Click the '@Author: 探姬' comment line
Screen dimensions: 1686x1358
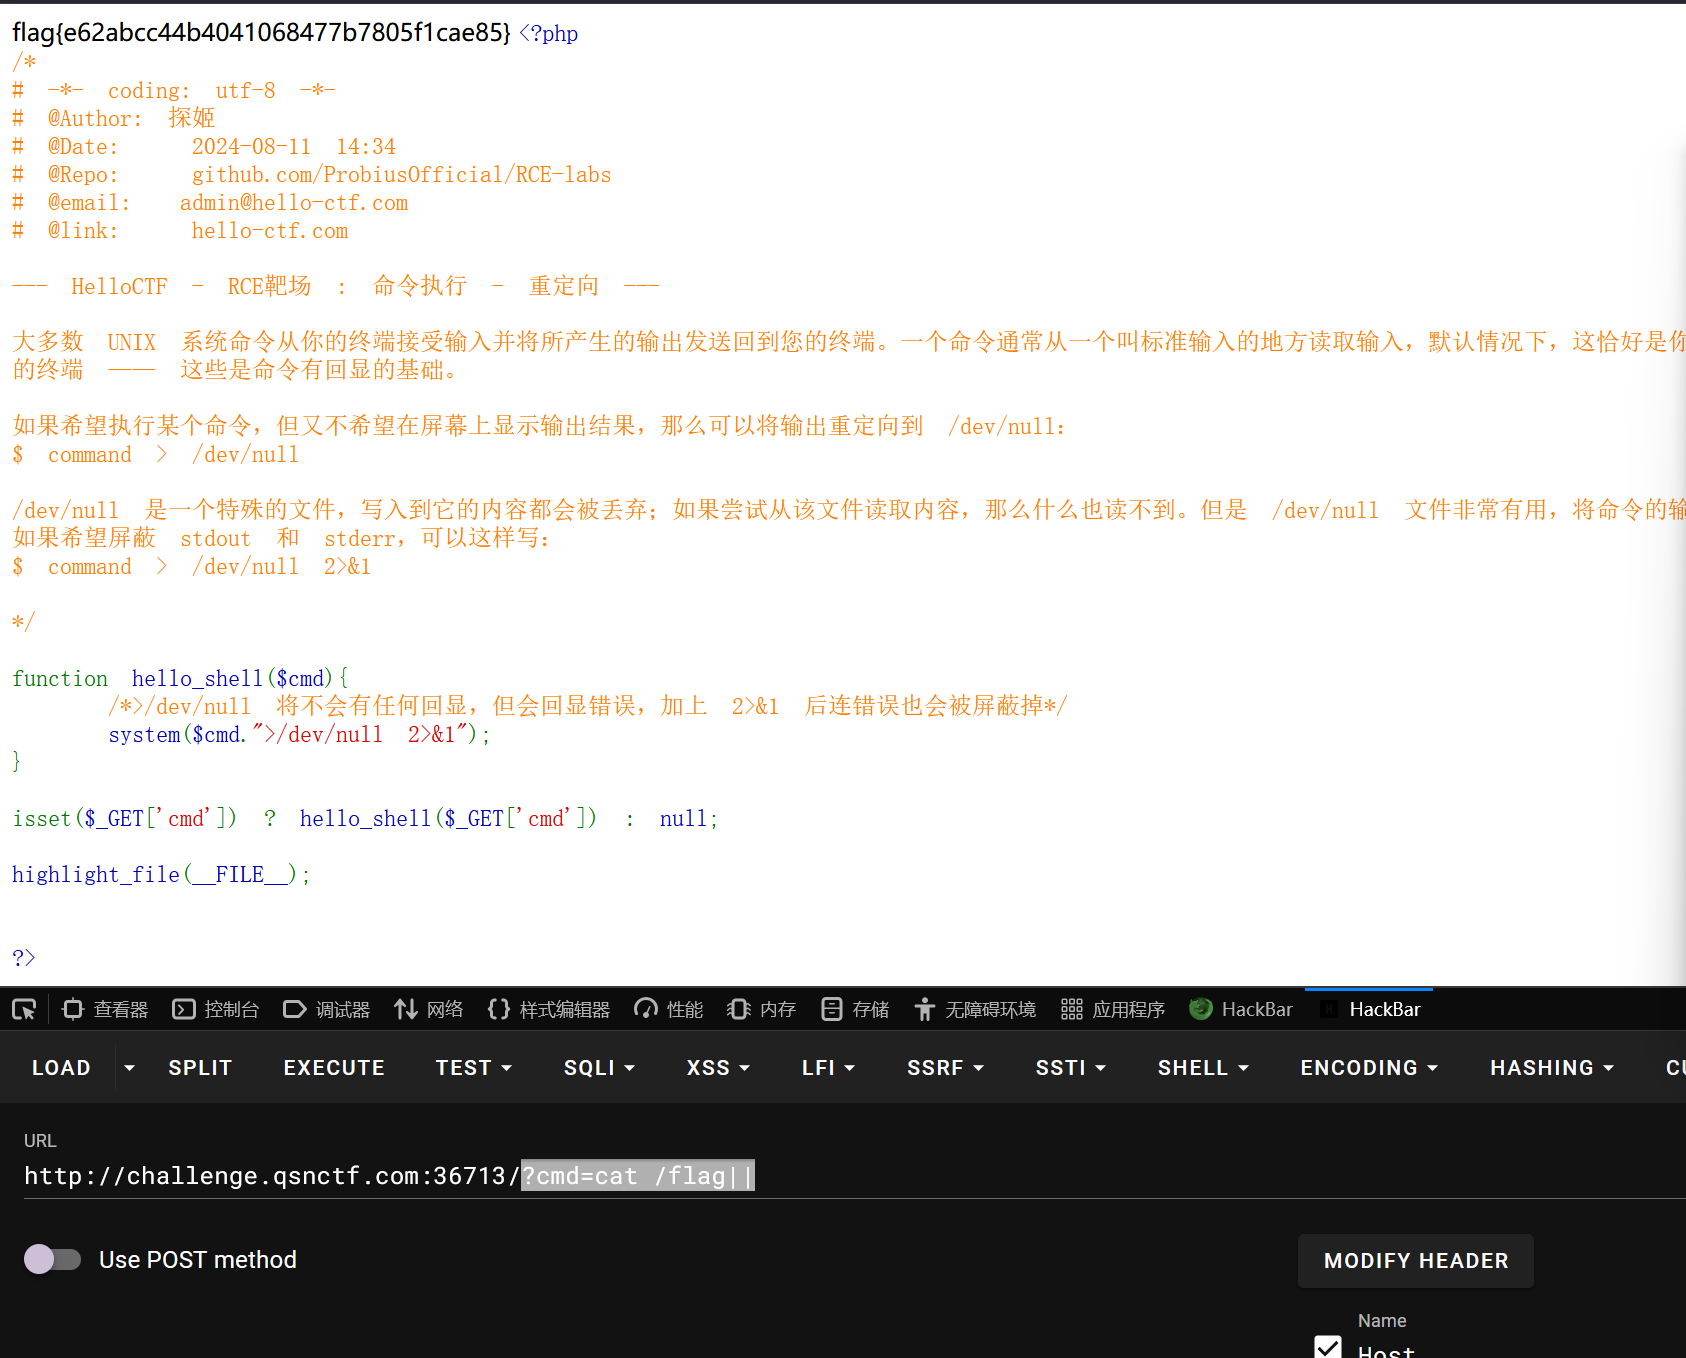click(x=114, y=119)
